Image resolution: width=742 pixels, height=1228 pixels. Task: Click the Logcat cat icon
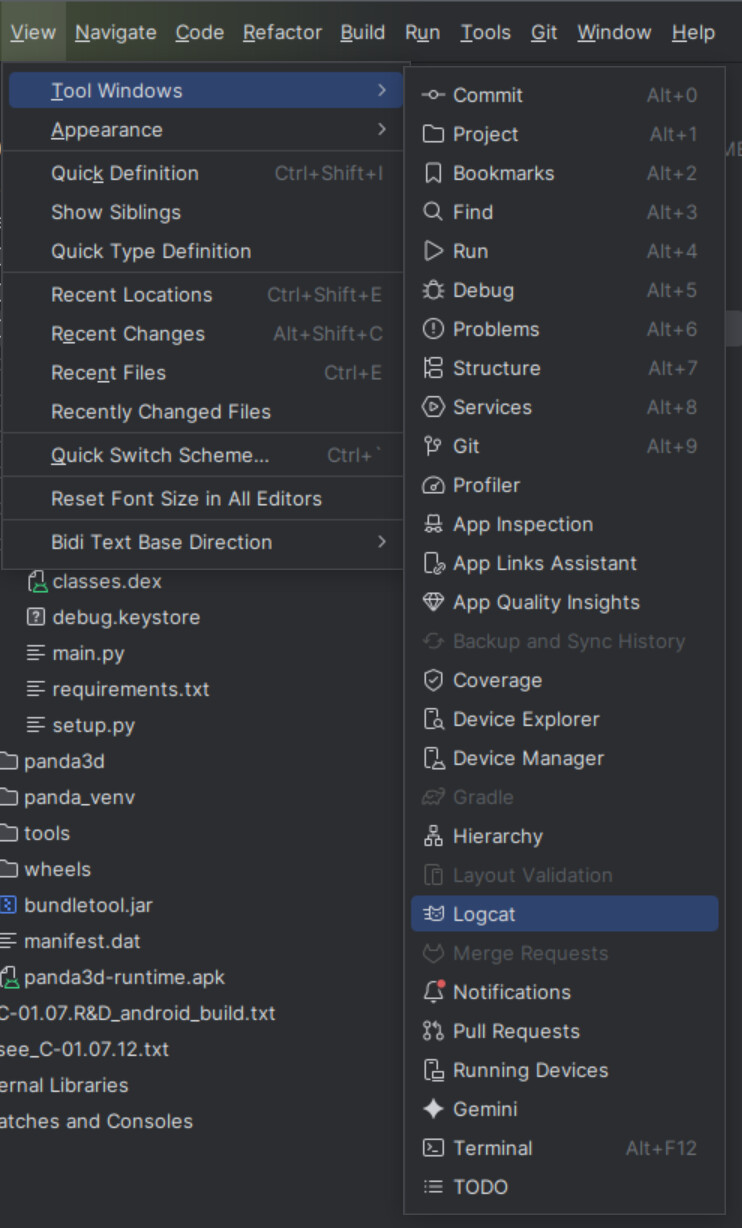pos(433,914)
